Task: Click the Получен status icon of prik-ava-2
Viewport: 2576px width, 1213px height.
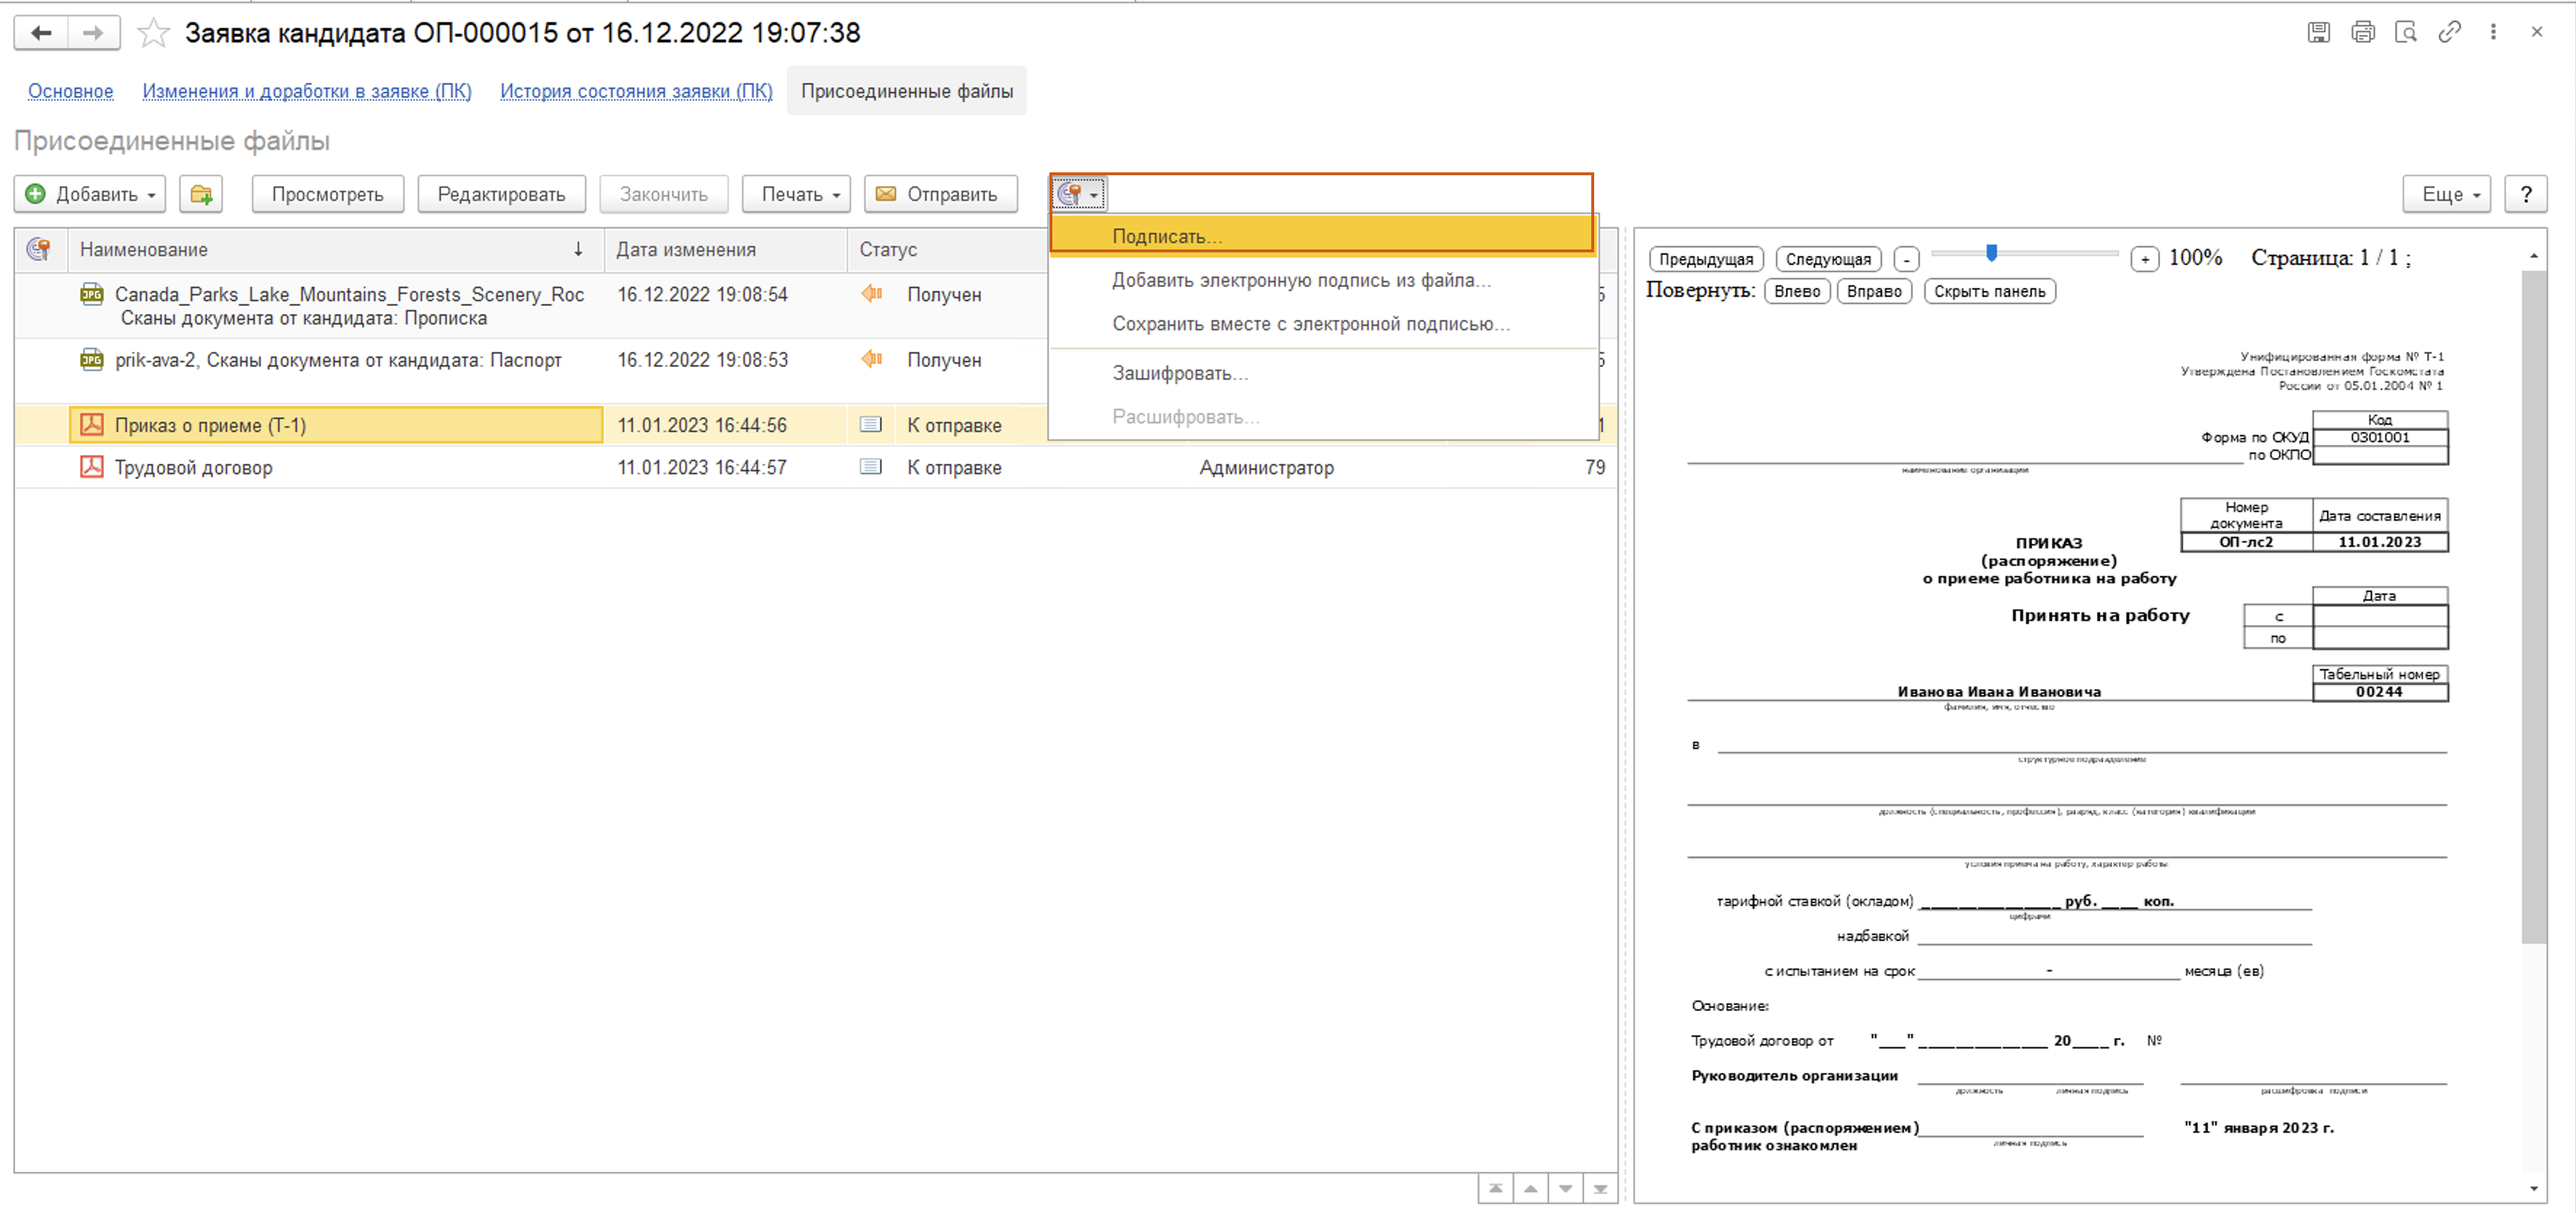Action: [872, 360]
